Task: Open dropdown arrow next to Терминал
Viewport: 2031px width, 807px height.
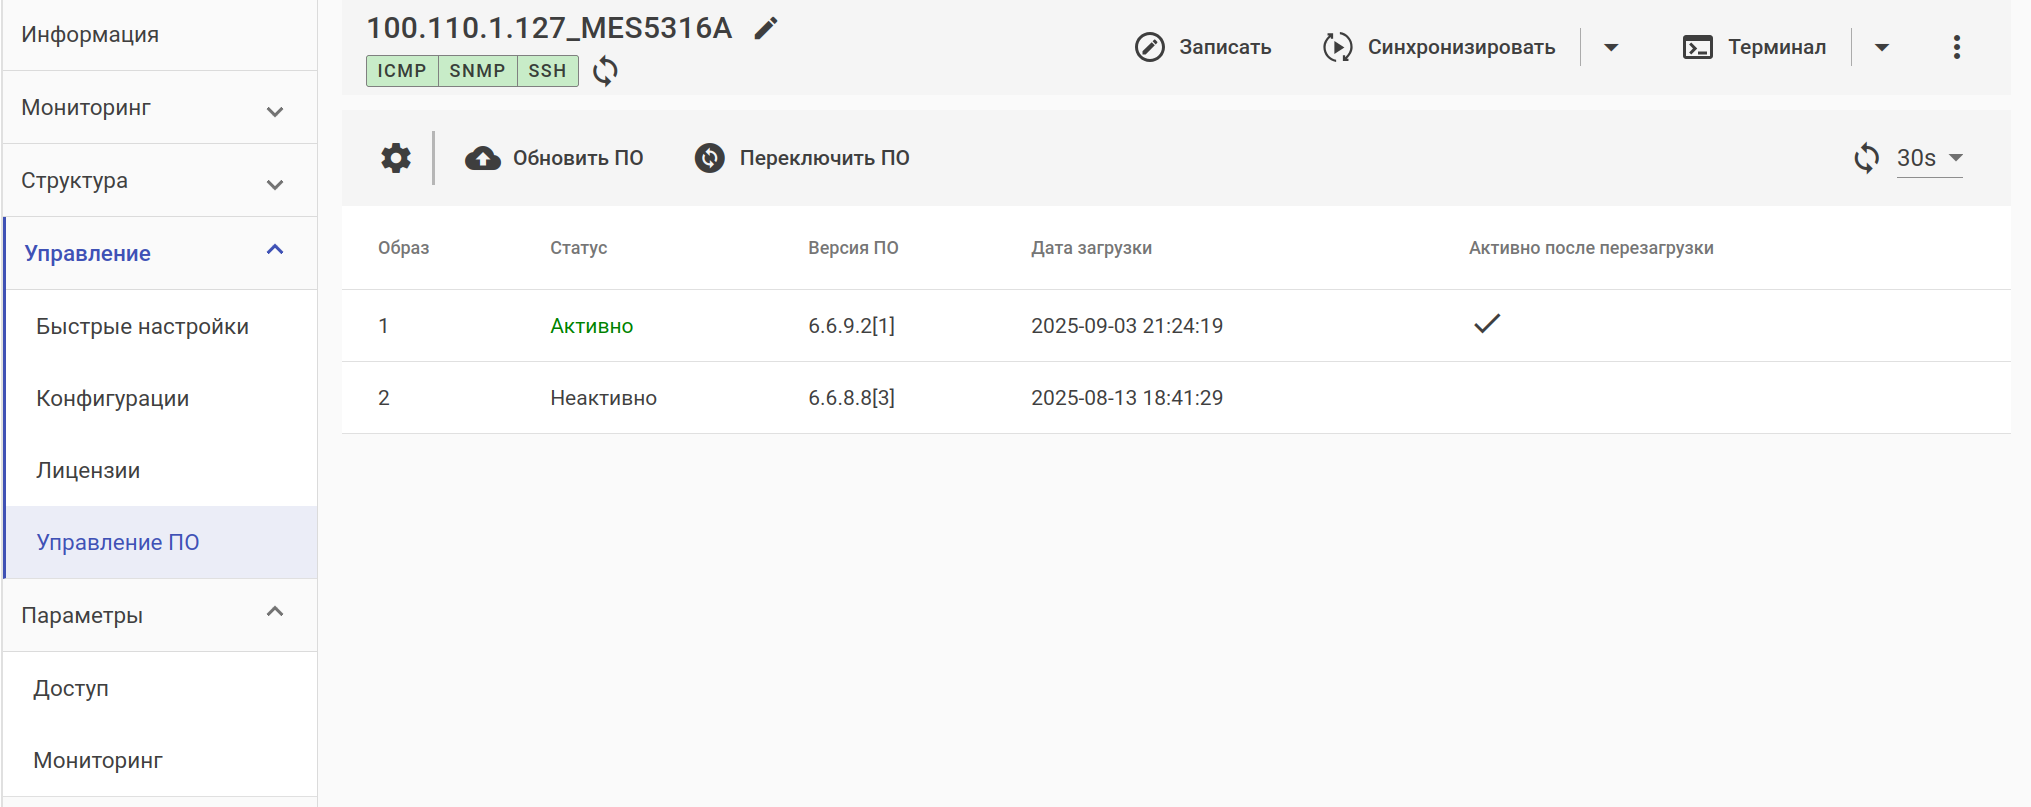Action: point(1882,47)
